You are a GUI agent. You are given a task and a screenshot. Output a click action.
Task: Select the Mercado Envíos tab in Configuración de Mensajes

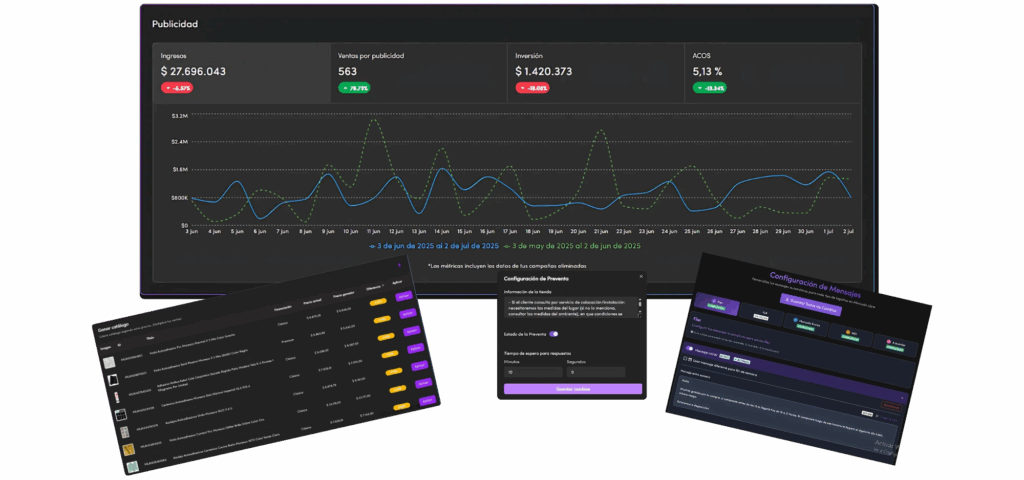pyautogui.click(x=806, y=325)
